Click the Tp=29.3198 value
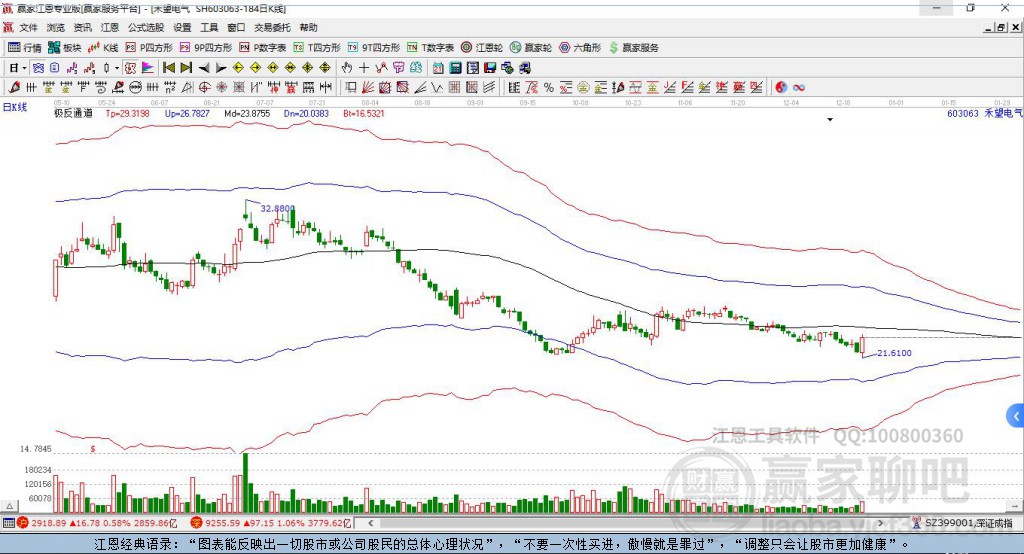This screenshot has width=1024, height=554. coord(127,114)
